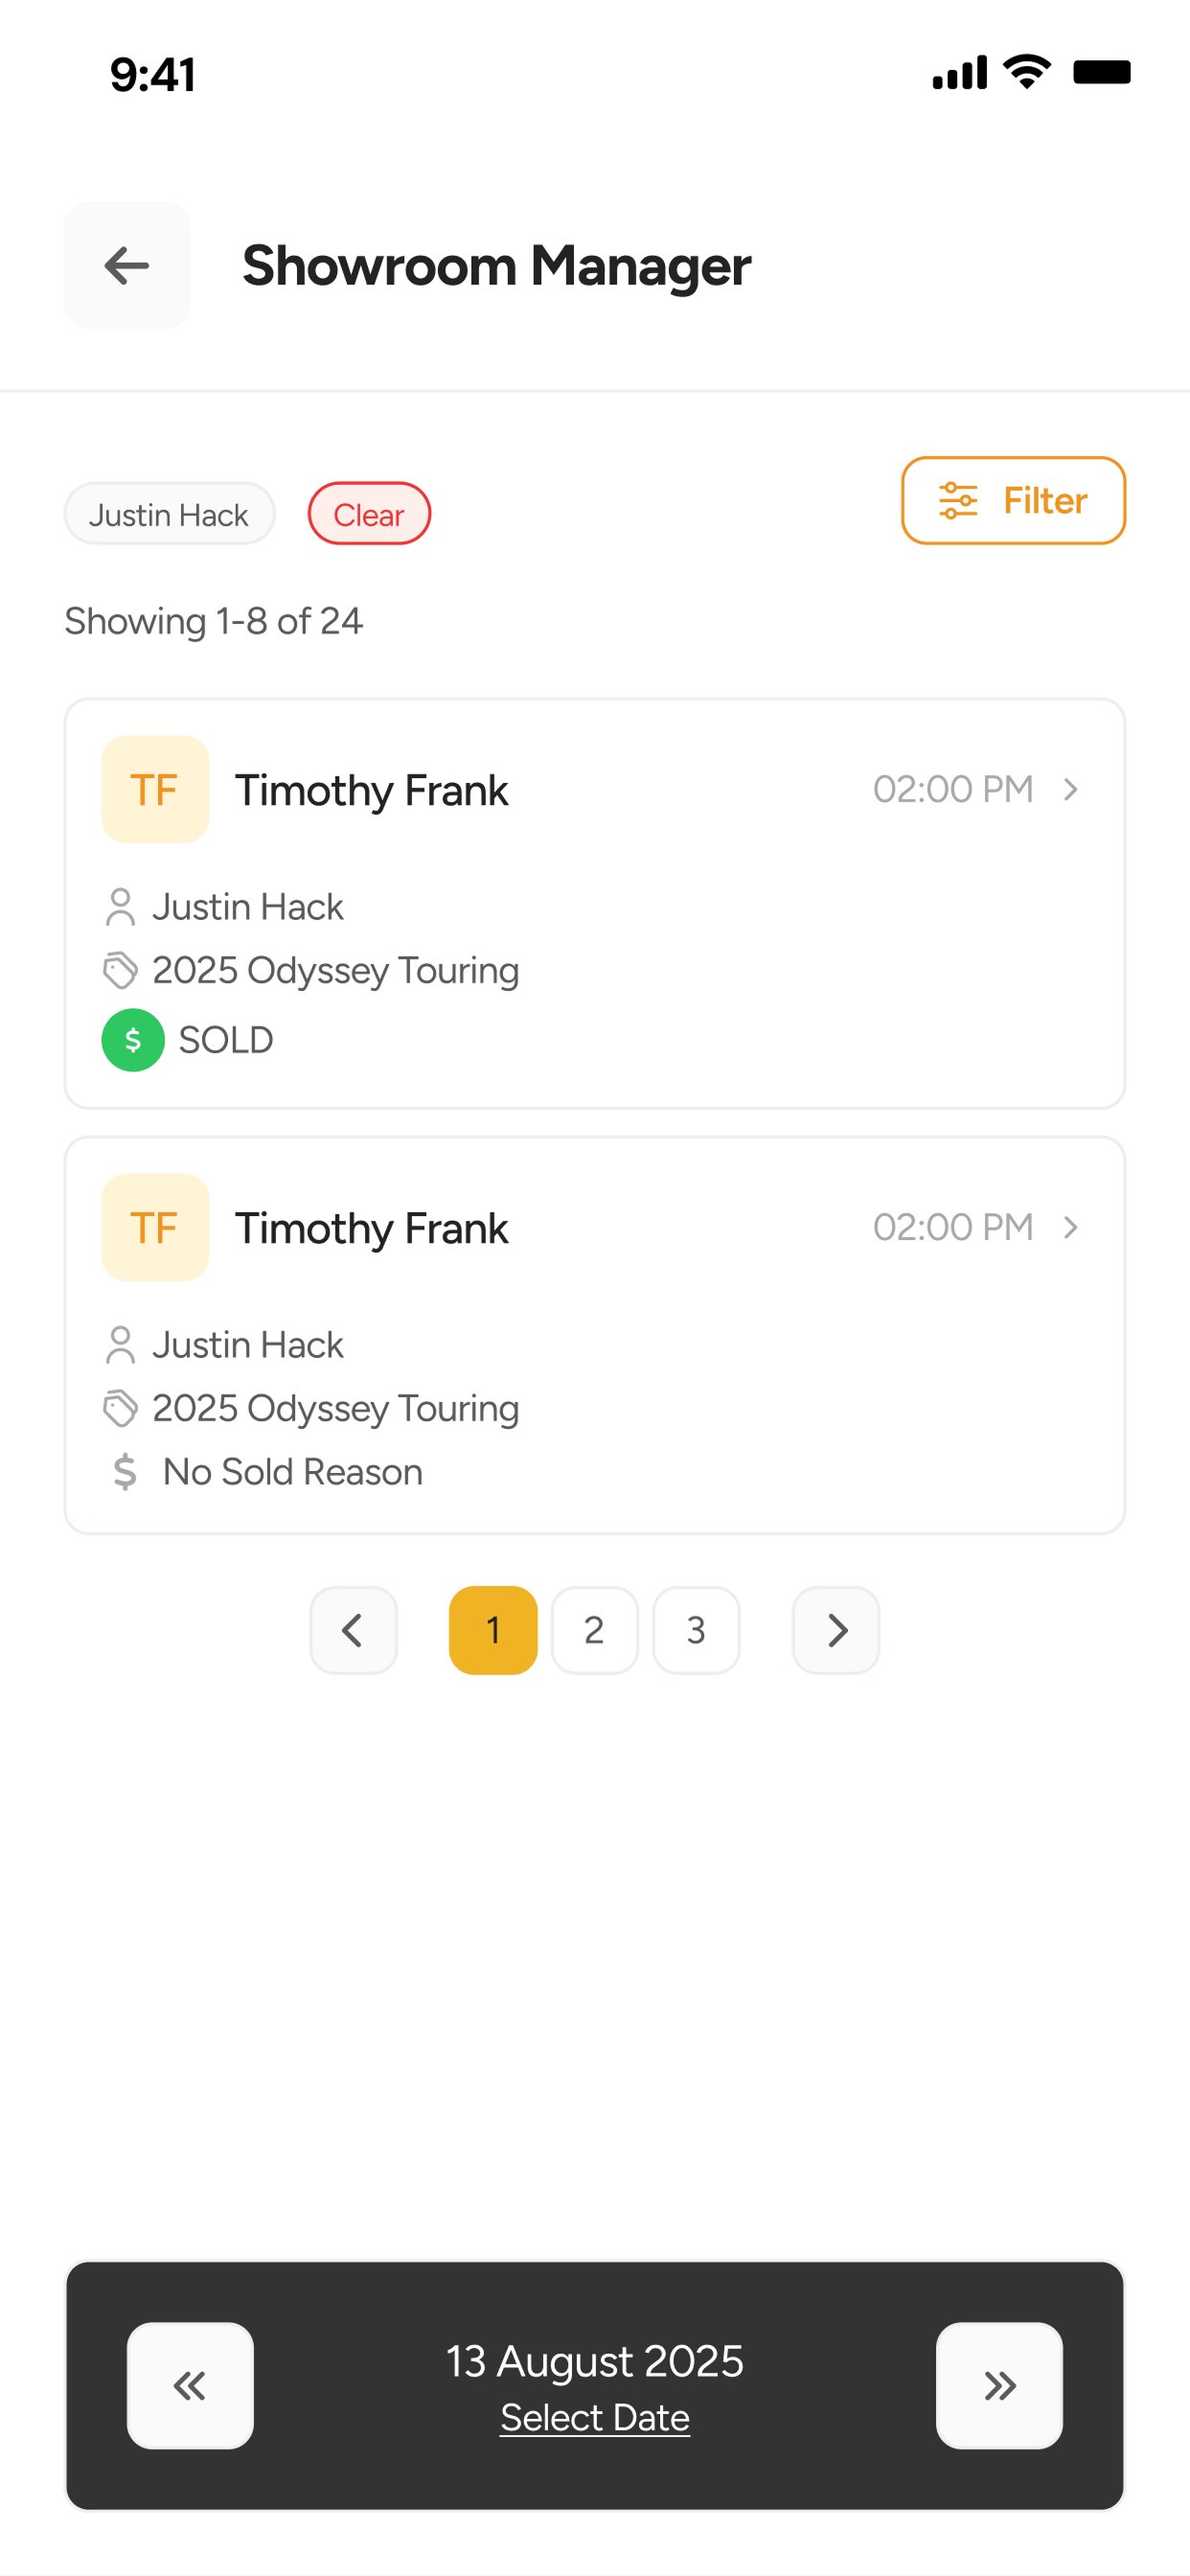Tap the grey dollar icon beside No Sold Reason
Screen dimensions: 1190x2576
pyautogui.click(x=125, y=1472)
